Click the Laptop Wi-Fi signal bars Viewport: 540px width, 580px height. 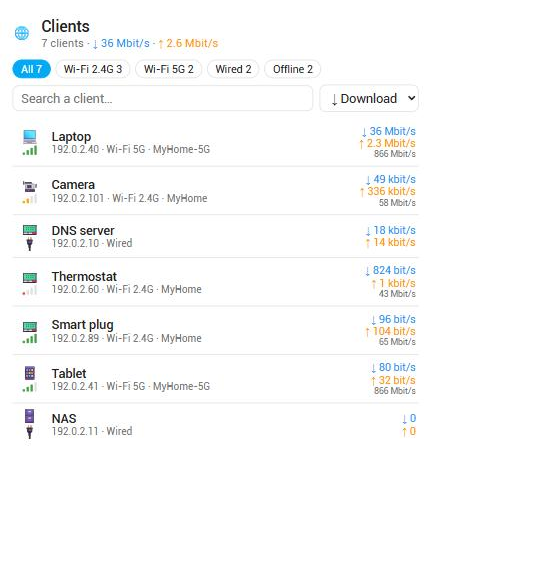point(30,151)
